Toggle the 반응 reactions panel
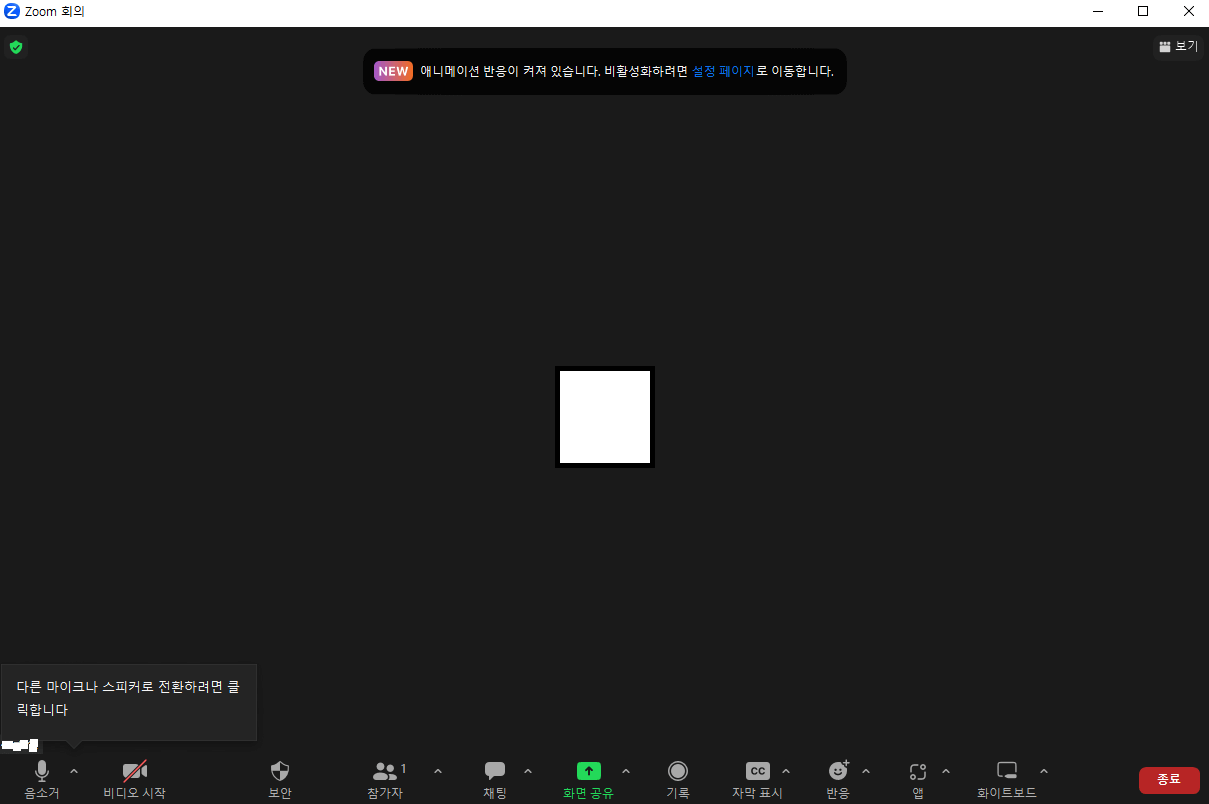This screenshot has height=804, width=1209. (x=837, y=778)
